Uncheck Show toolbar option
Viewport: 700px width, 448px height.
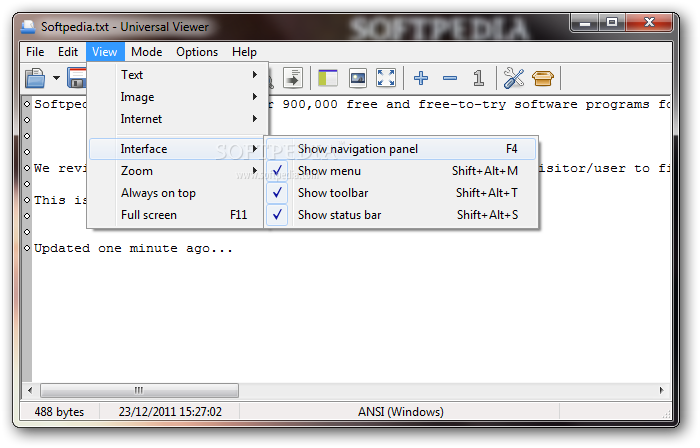(401, 193)
